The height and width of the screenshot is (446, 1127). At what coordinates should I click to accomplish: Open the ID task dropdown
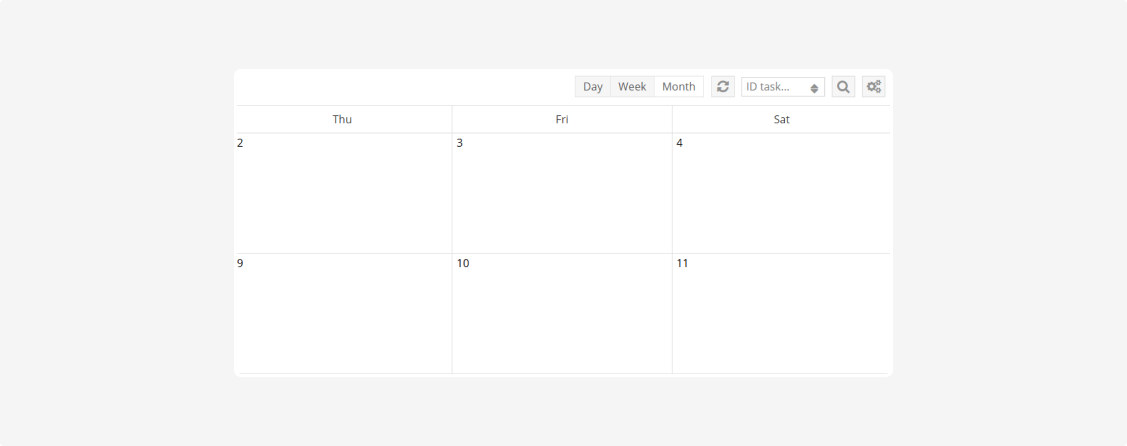click(783, 87)
